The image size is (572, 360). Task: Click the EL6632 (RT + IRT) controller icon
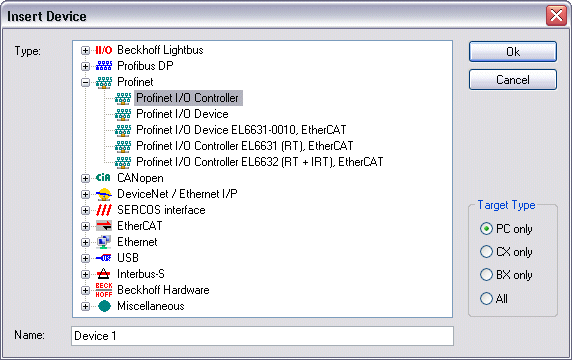point(123,162)
